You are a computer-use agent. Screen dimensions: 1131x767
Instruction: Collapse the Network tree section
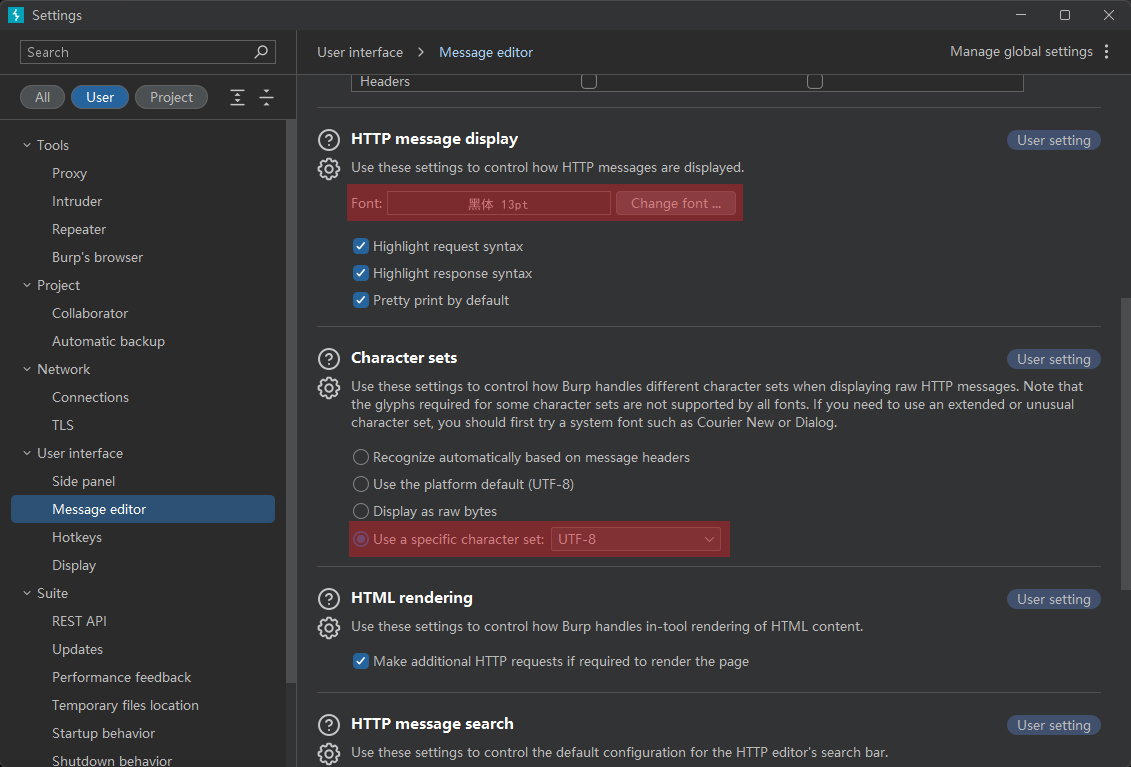[x=27, y=369]
